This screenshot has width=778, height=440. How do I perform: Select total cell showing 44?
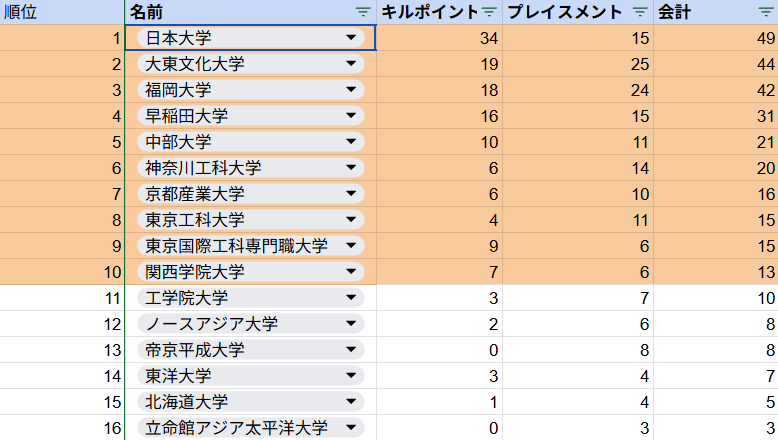pyautogui.click(x=716, y=63)
